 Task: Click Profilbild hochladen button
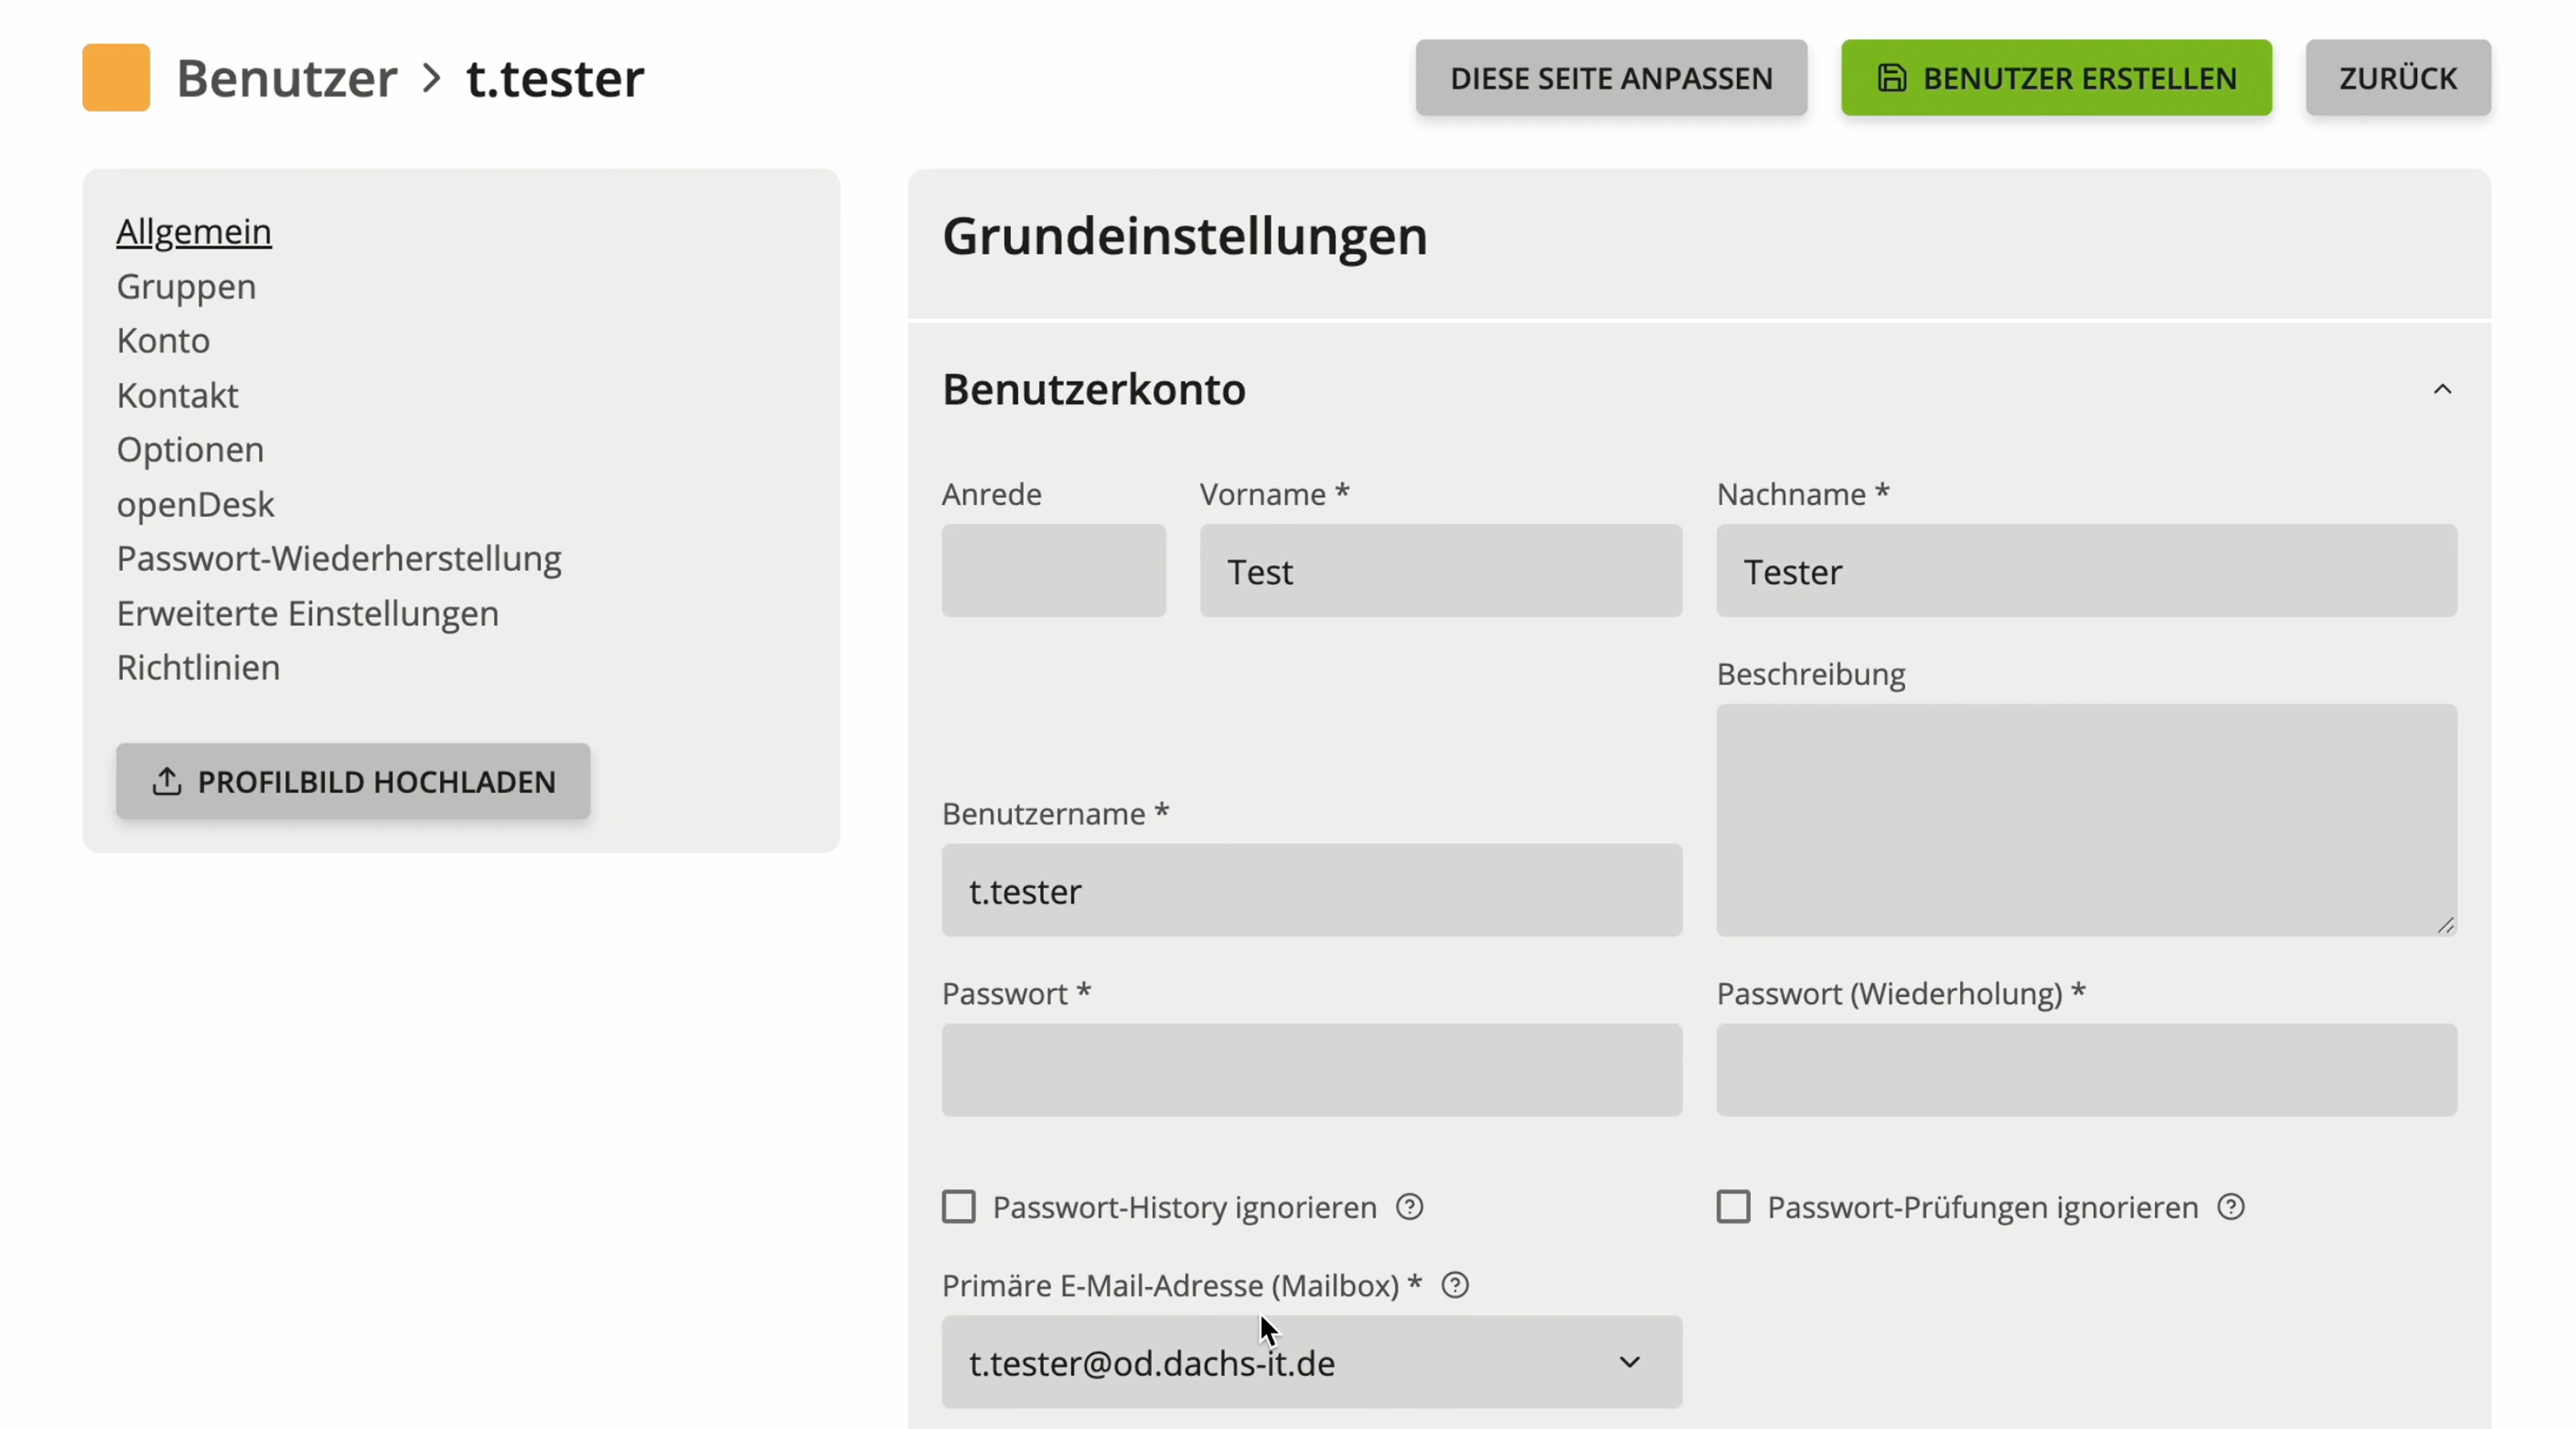tap(353, 781)
